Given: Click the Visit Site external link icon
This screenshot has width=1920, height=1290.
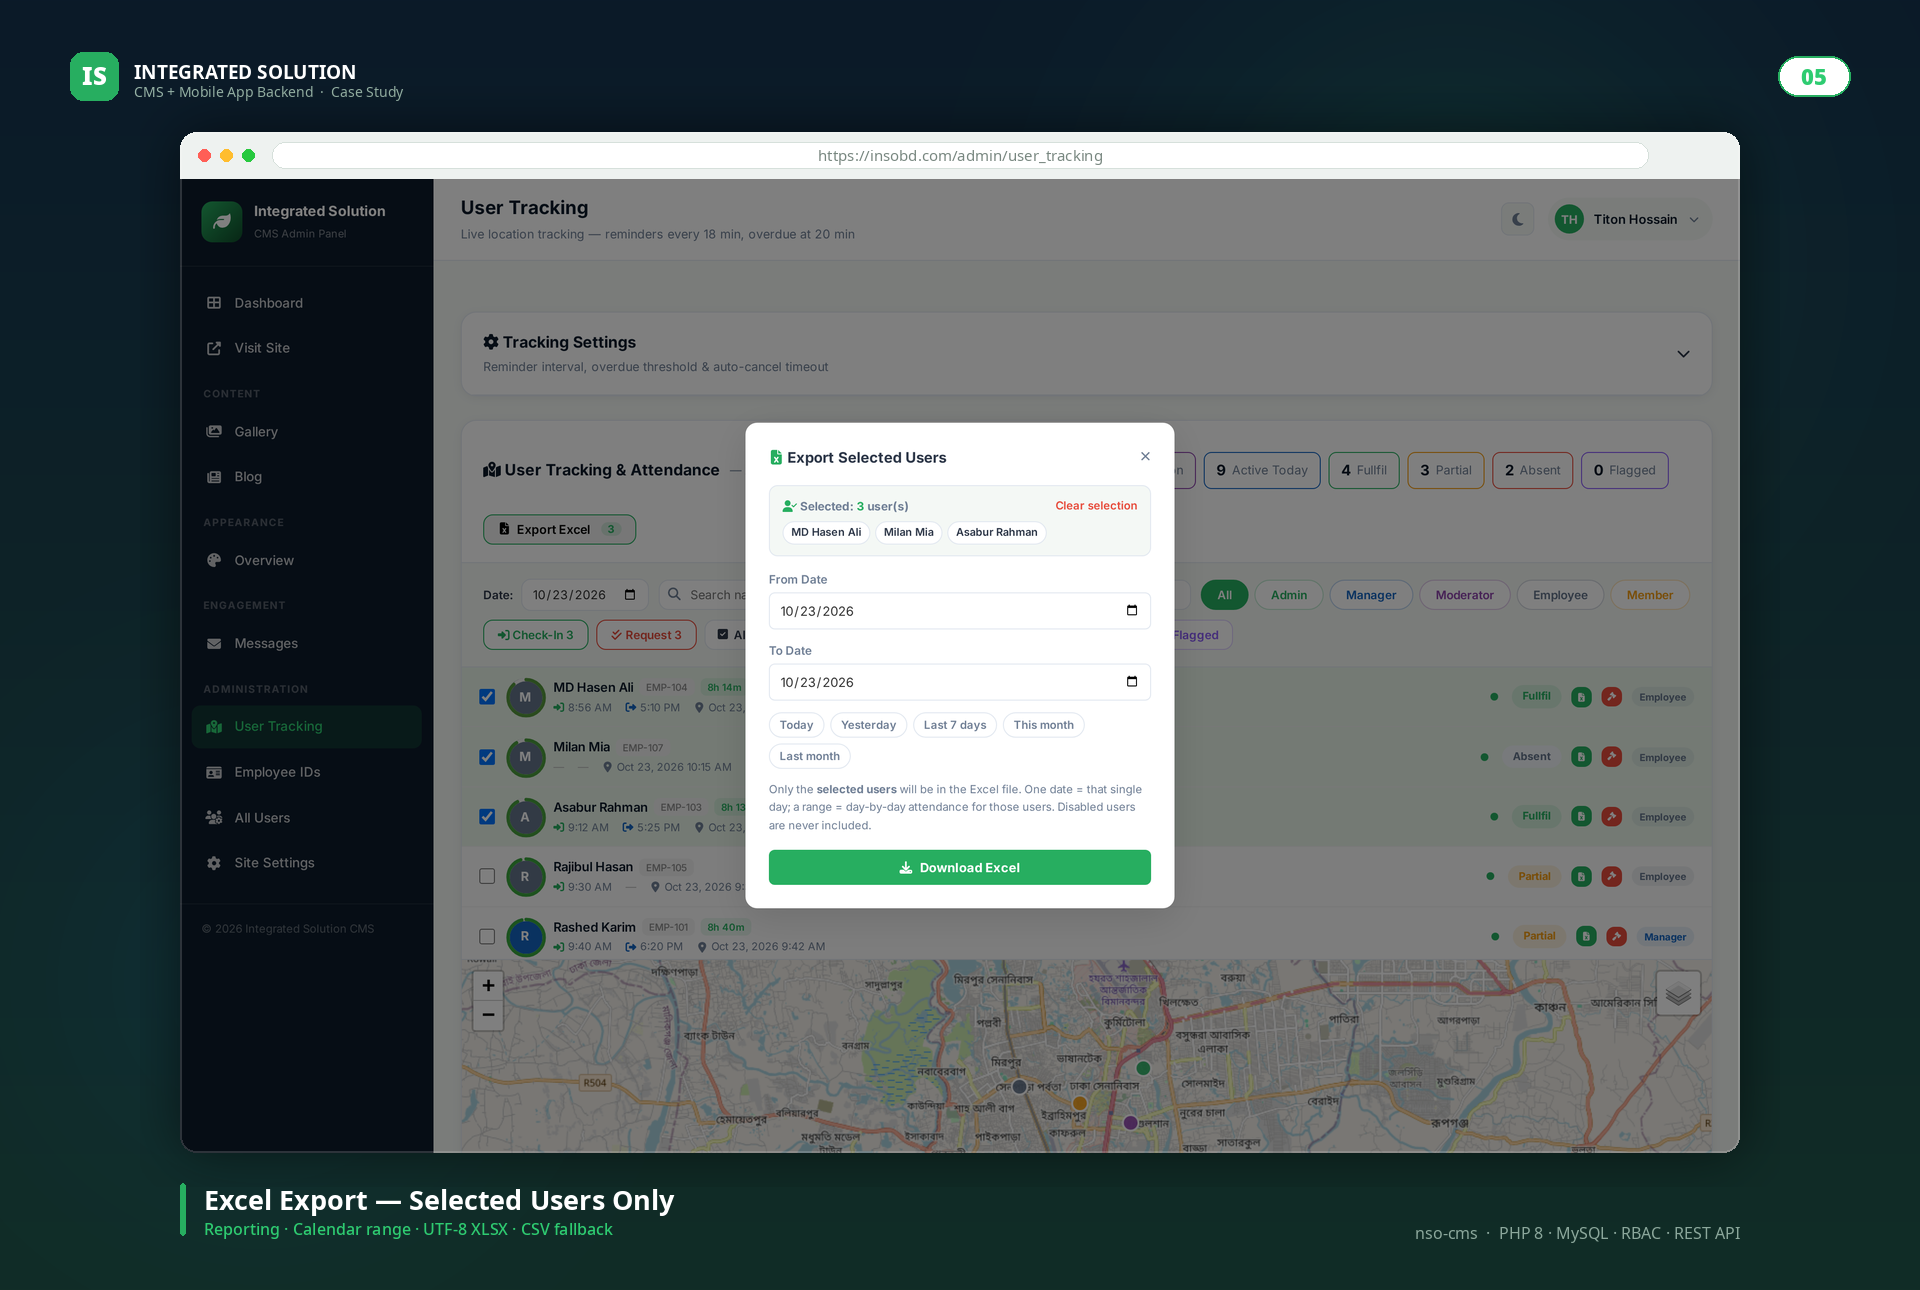Looking at the screenshot, I should 214,348.
